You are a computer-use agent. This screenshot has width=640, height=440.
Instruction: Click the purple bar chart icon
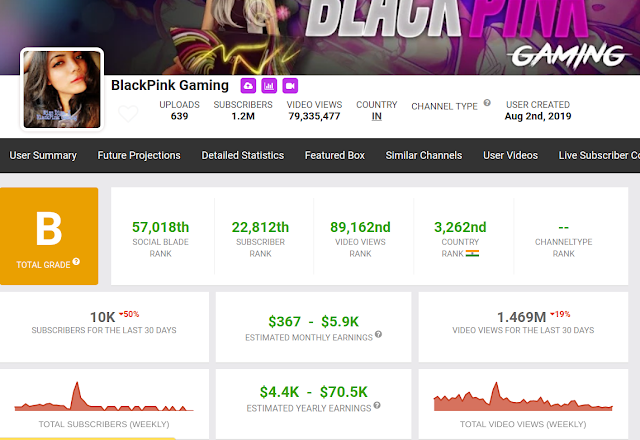click(x=269, y=86)
